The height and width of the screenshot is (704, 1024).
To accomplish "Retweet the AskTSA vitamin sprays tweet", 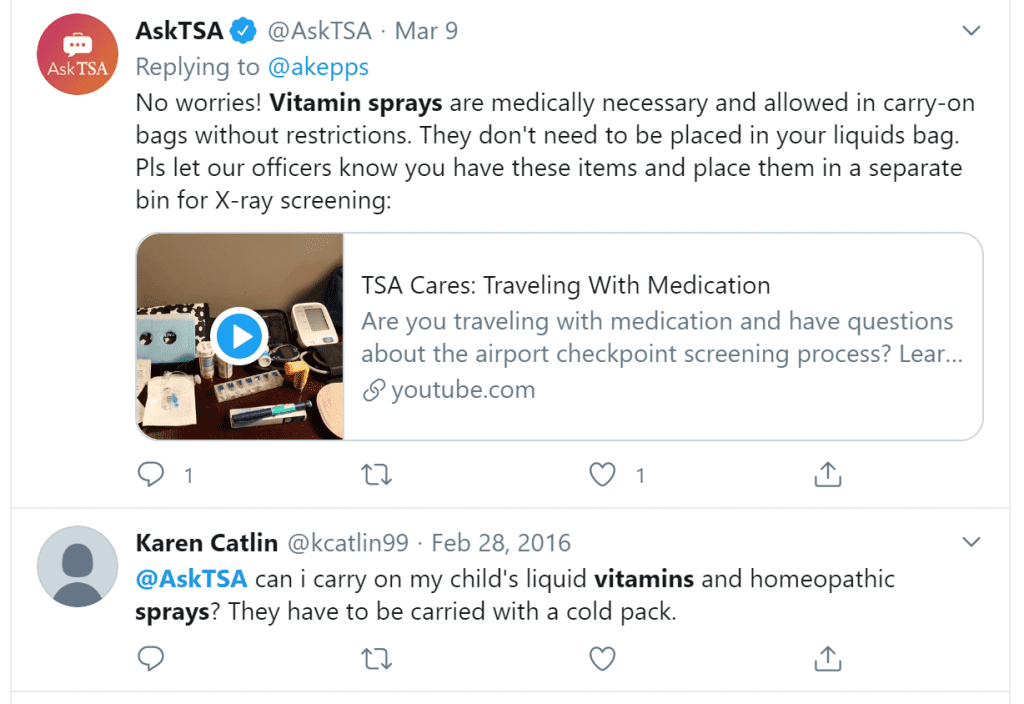I will [x=376, y=474].
